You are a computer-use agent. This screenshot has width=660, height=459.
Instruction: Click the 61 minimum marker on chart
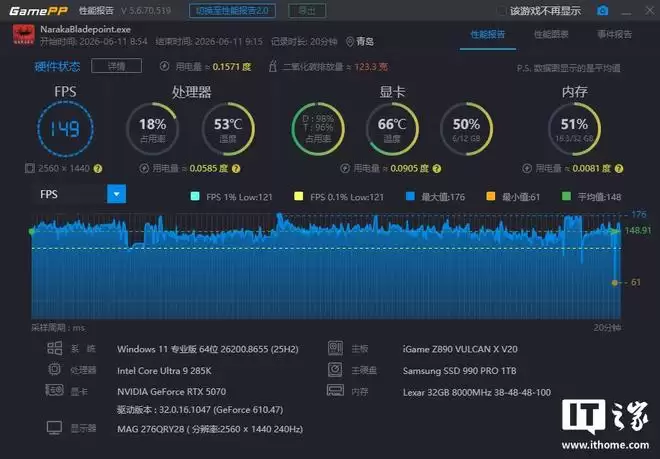(615, 282)
